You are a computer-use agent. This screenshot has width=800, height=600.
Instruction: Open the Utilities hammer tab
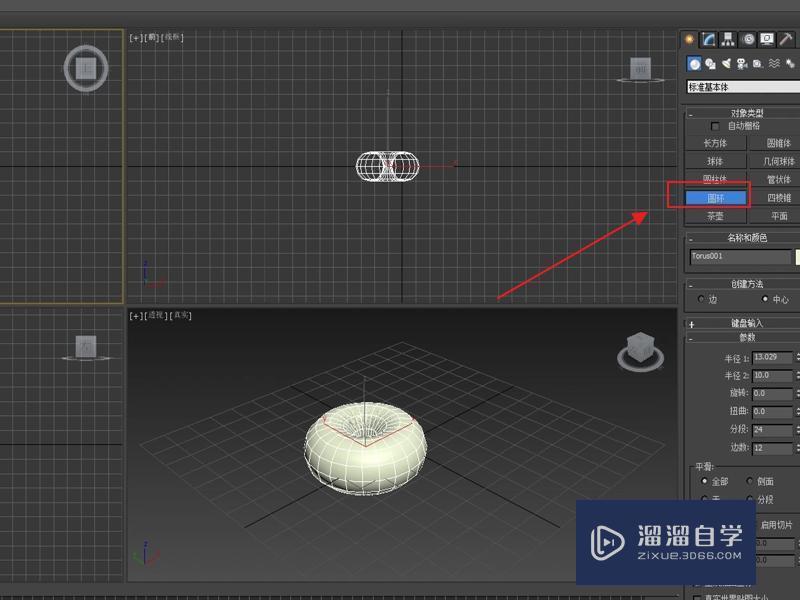coord(786,39)
